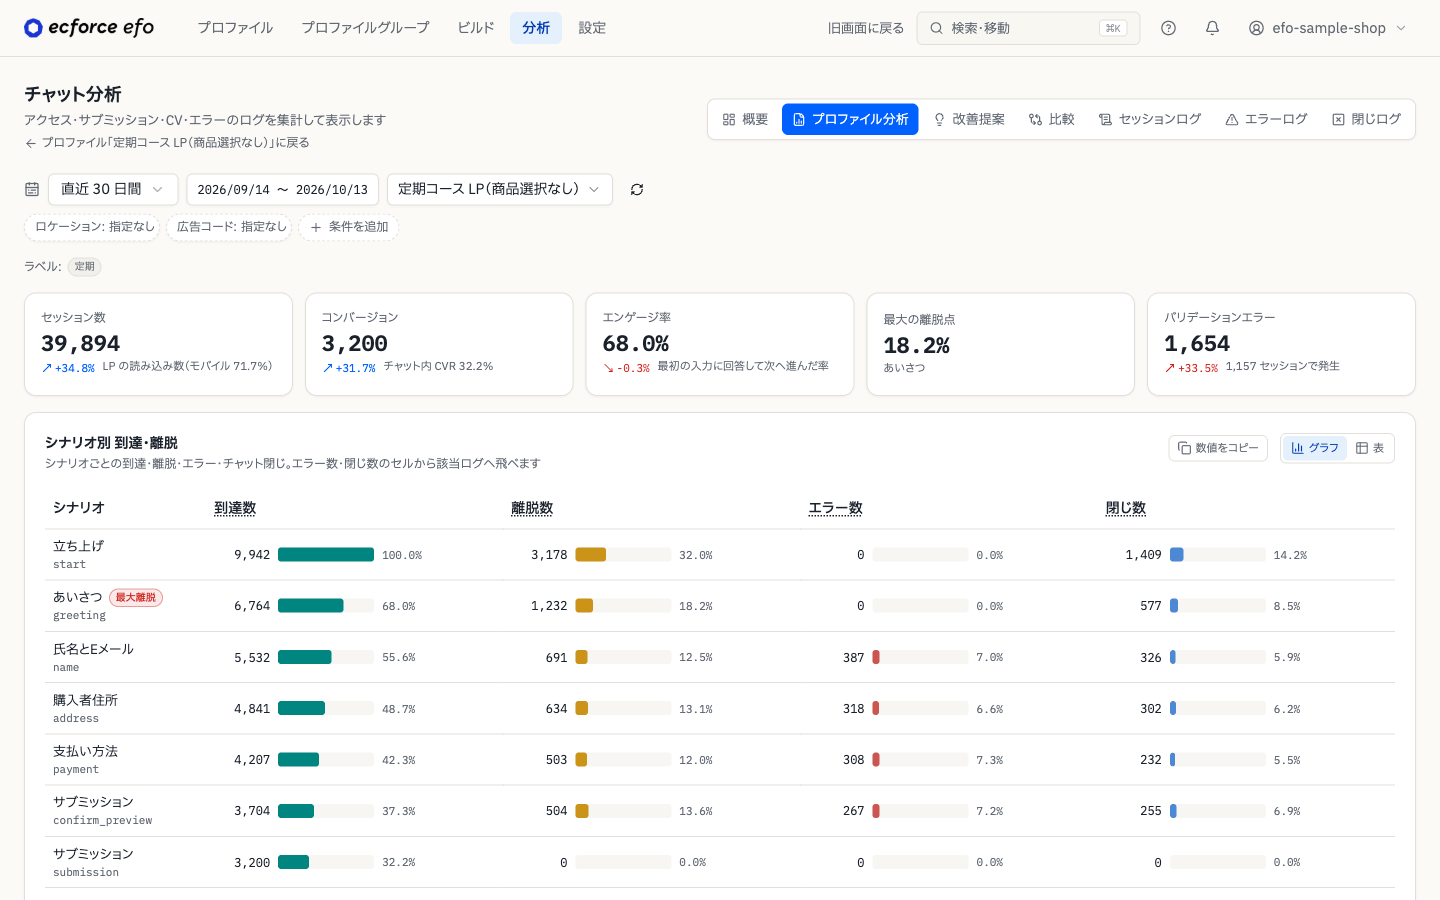Open the 改善提案 tab
Image resolution: width=1440 pixels, height=900 pixels.
[969, 119]
